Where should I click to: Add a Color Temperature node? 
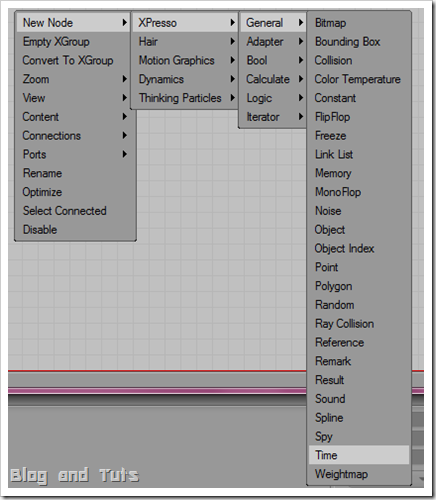[359, 79]
